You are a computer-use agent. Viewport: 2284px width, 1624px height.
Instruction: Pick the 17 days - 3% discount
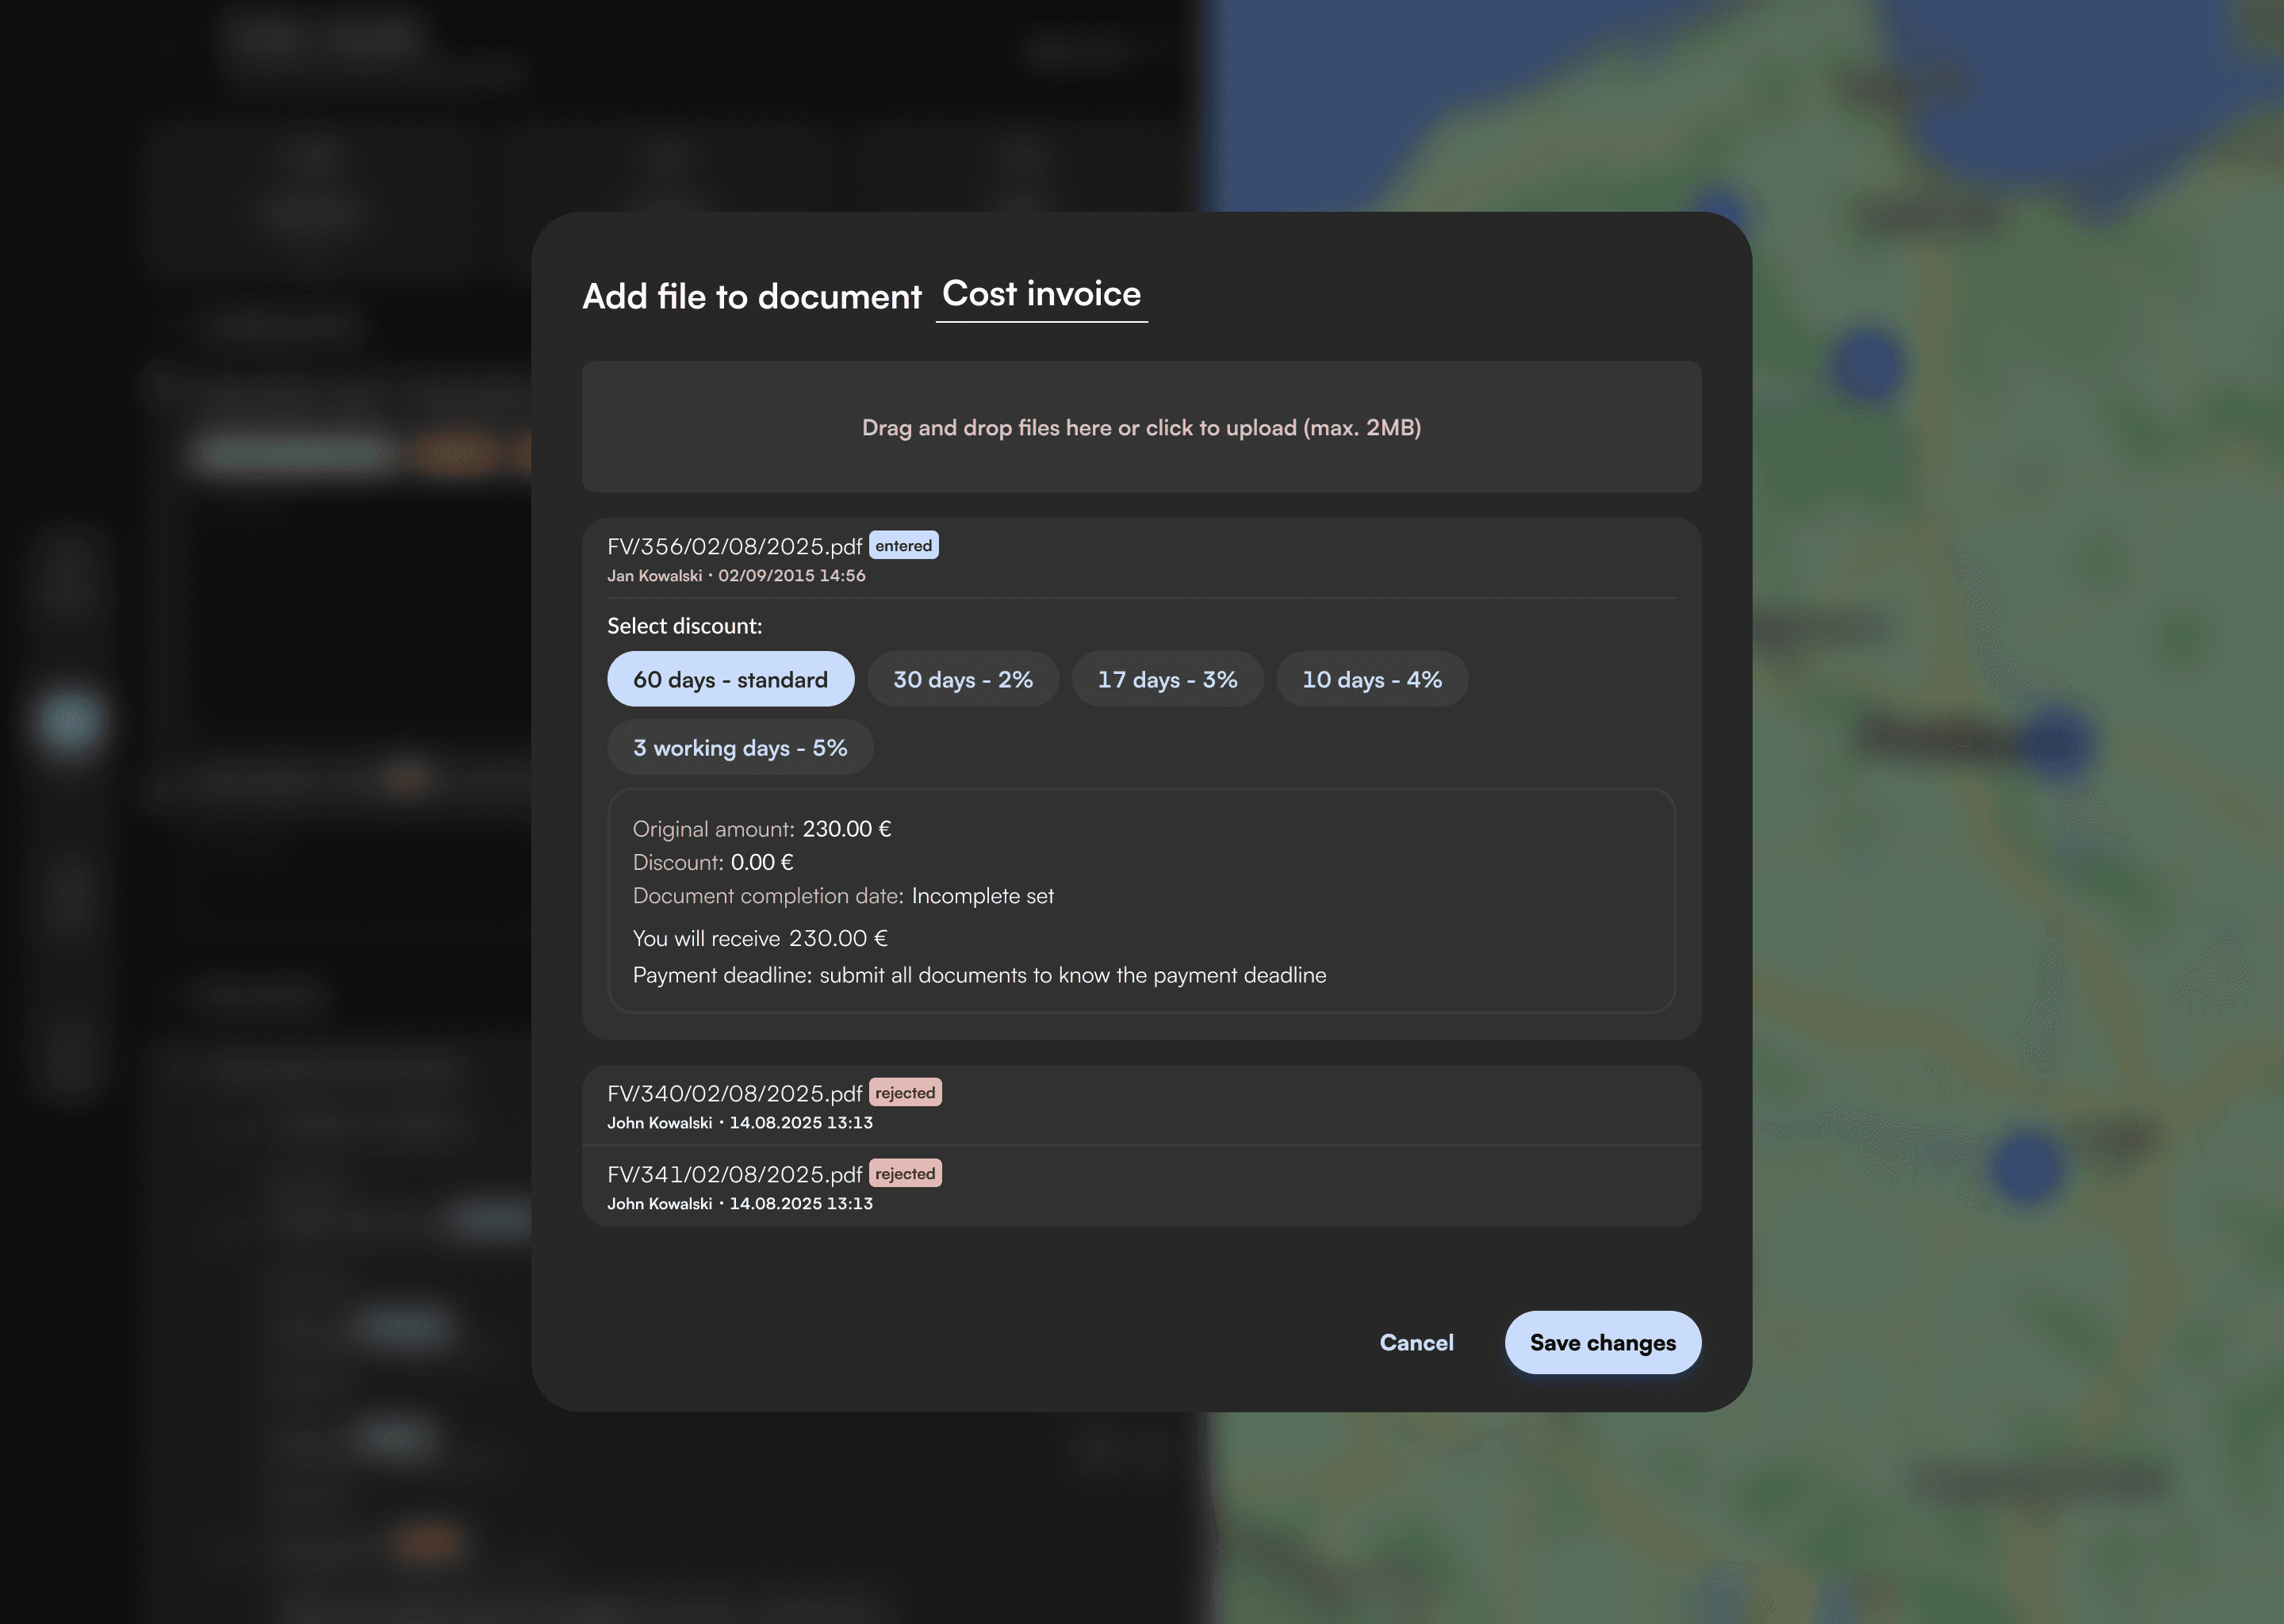[x=1167, y=680]
